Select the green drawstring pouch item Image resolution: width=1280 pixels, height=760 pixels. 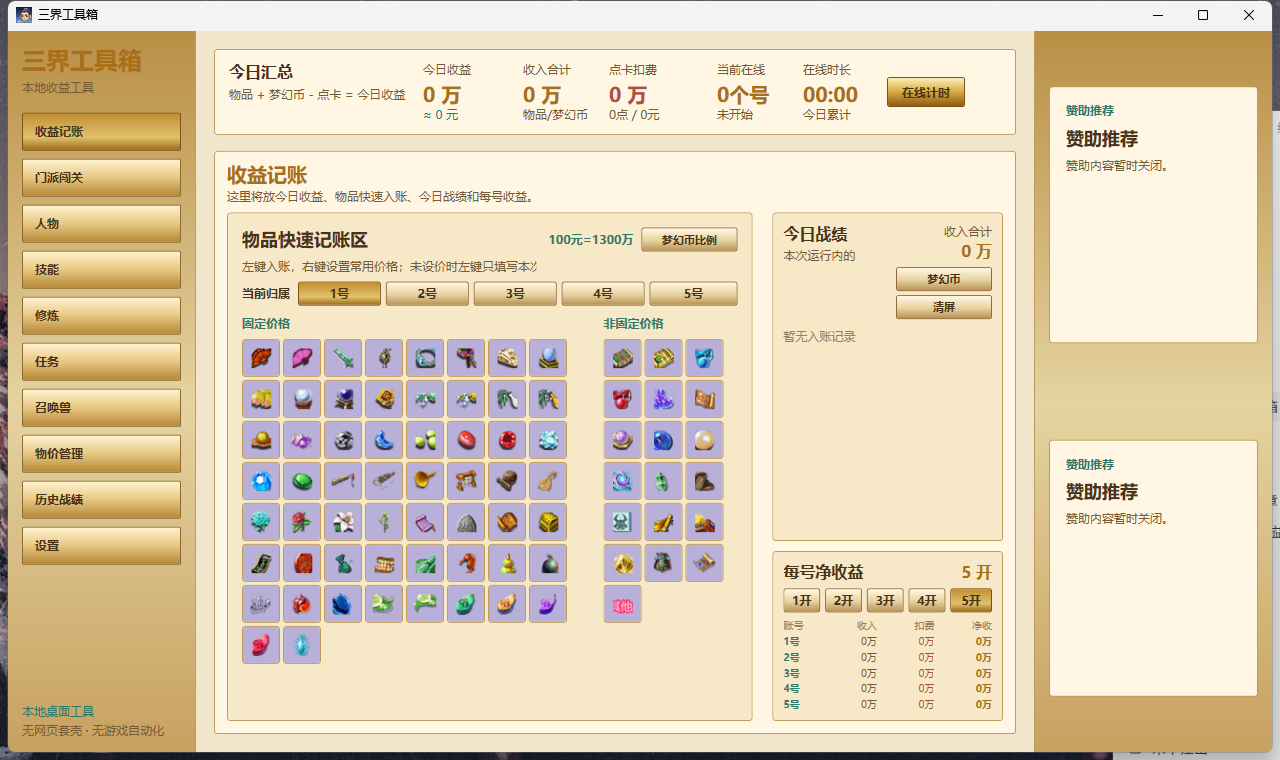pos(343,563)
